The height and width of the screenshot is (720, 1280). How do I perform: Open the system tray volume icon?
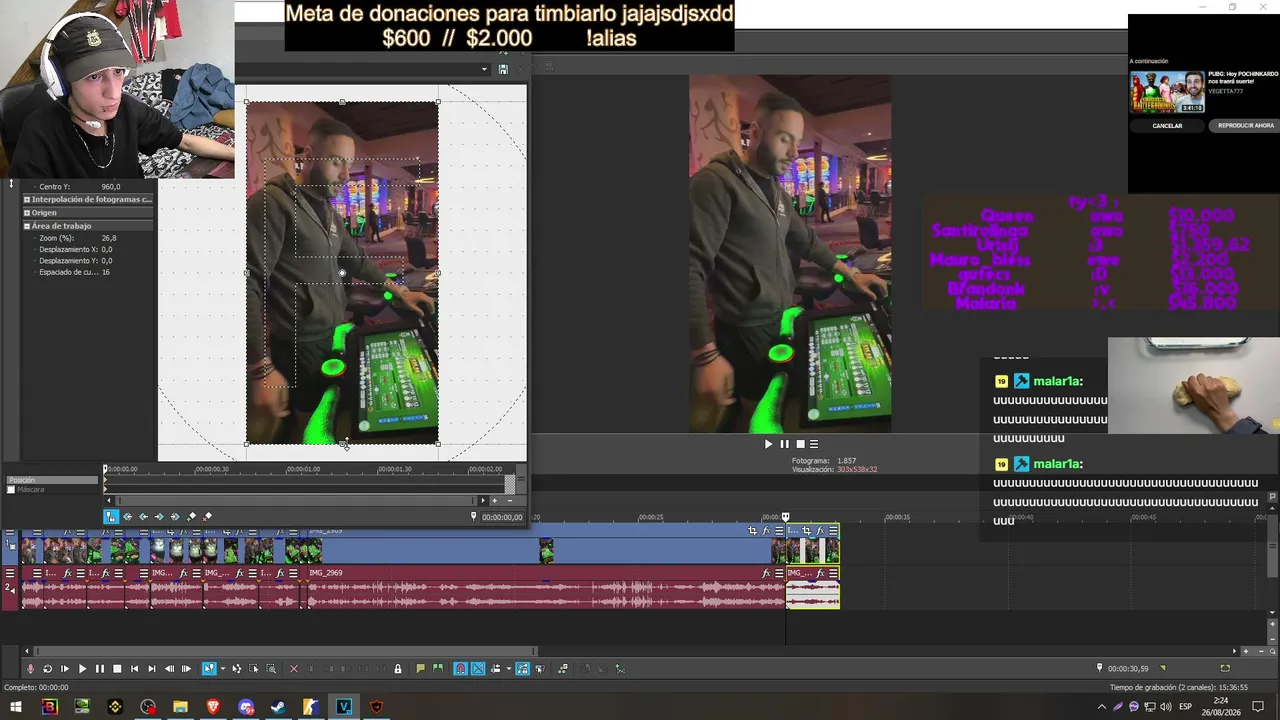coord(1165,707)
